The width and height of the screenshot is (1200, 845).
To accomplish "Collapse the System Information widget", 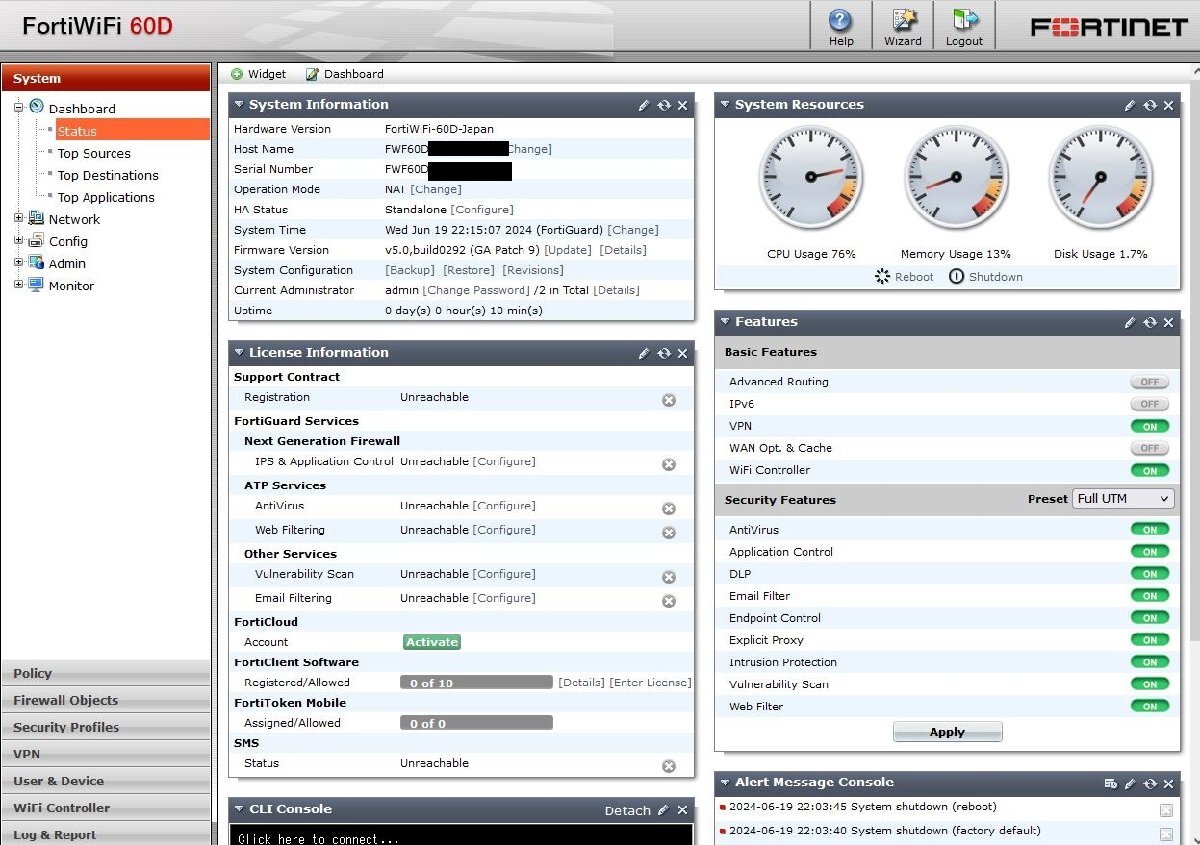I will (x=238, y=105).
